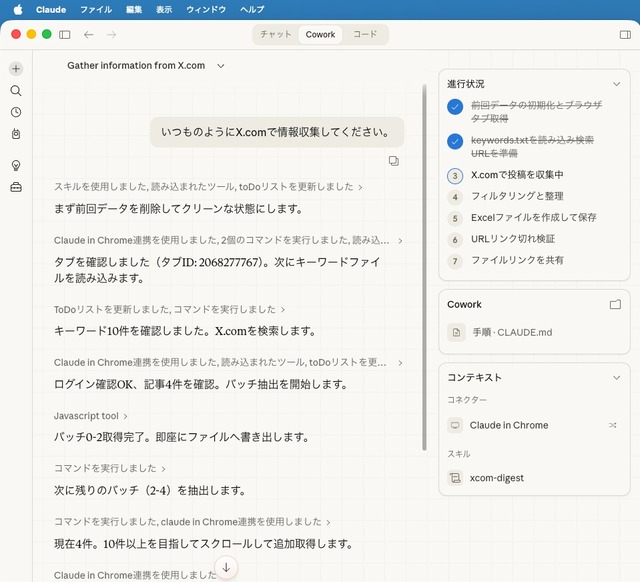This screenshot has width=640, height=582.
Task: Click the CLAUDE.md document icon
Action: point(456,333)
